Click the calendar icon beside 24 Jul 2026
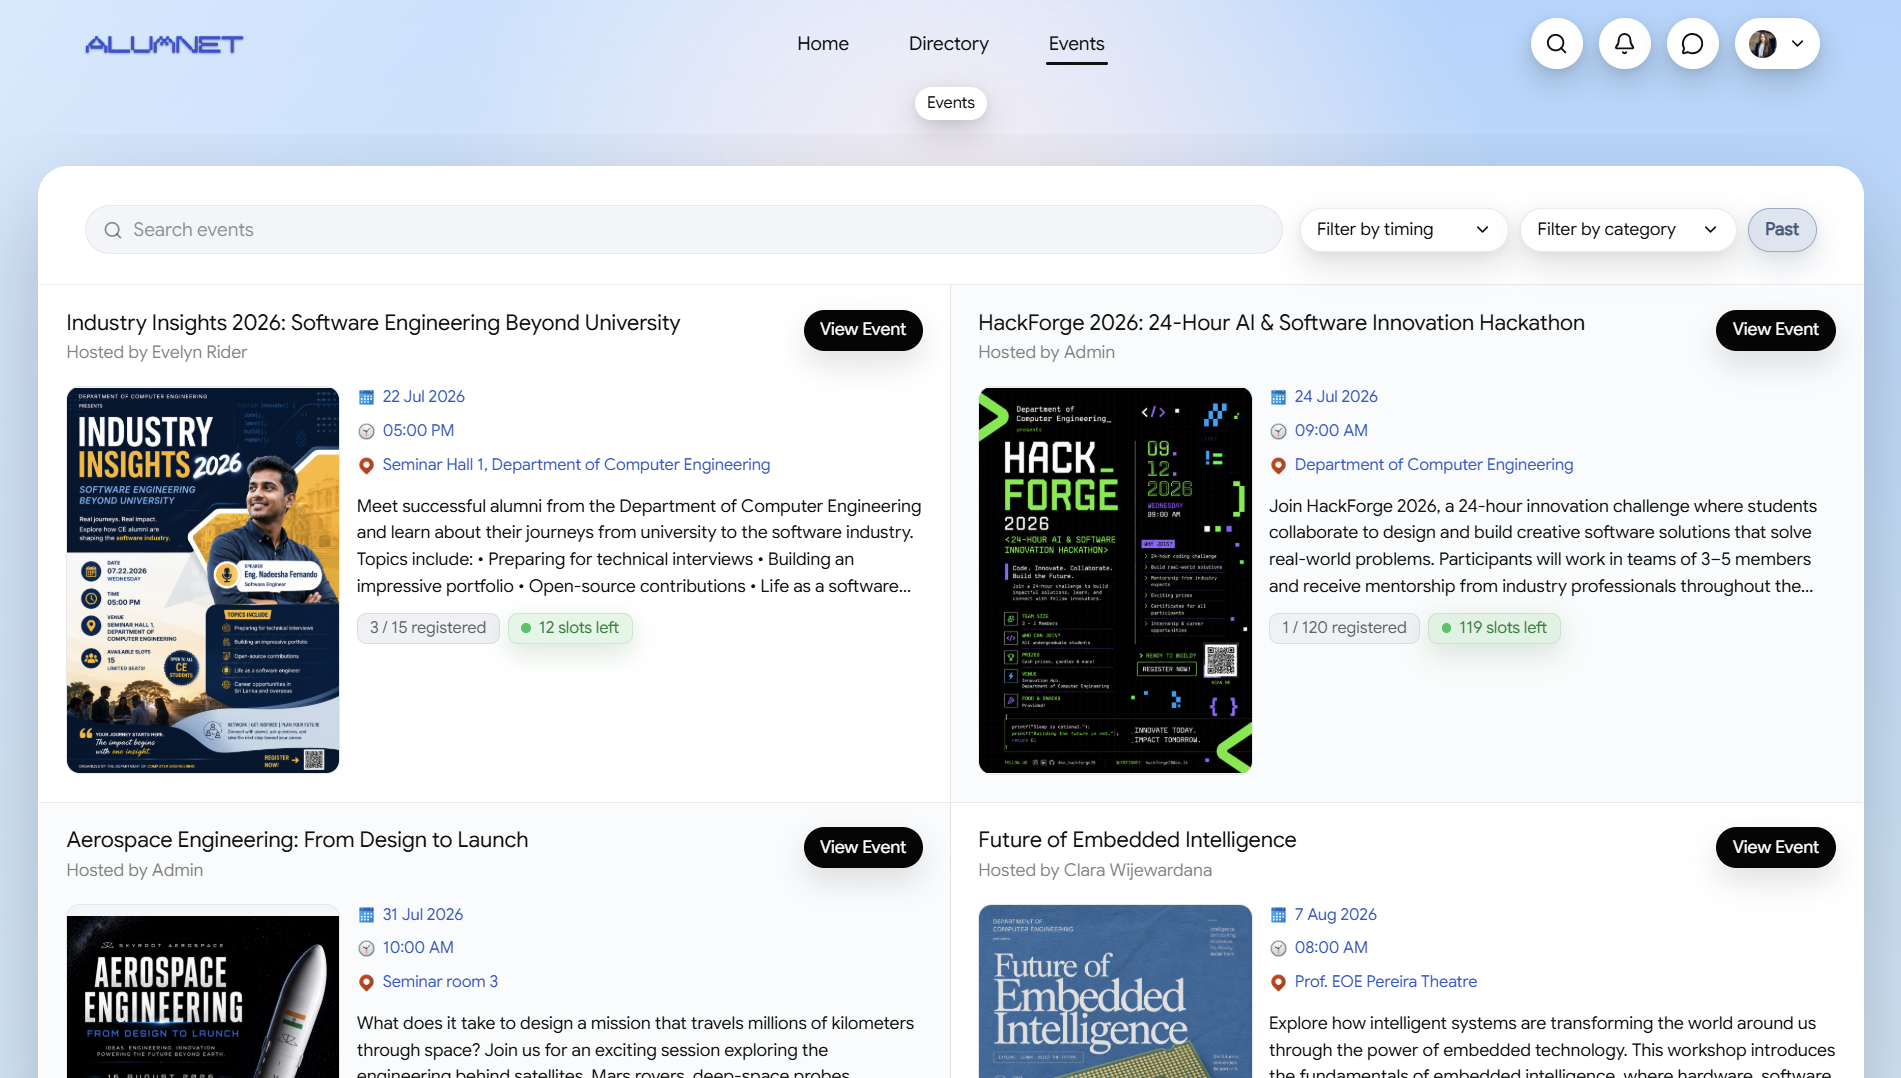 click(1278, 397)
